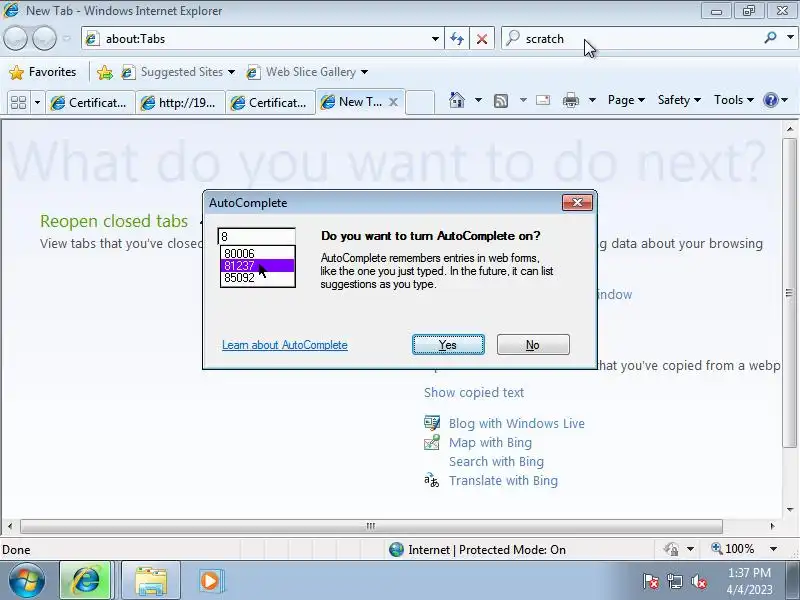Viewport: 800px width, 600px height.
Task: Click Map with Bing accelerator
Action: tap(490, 442)
